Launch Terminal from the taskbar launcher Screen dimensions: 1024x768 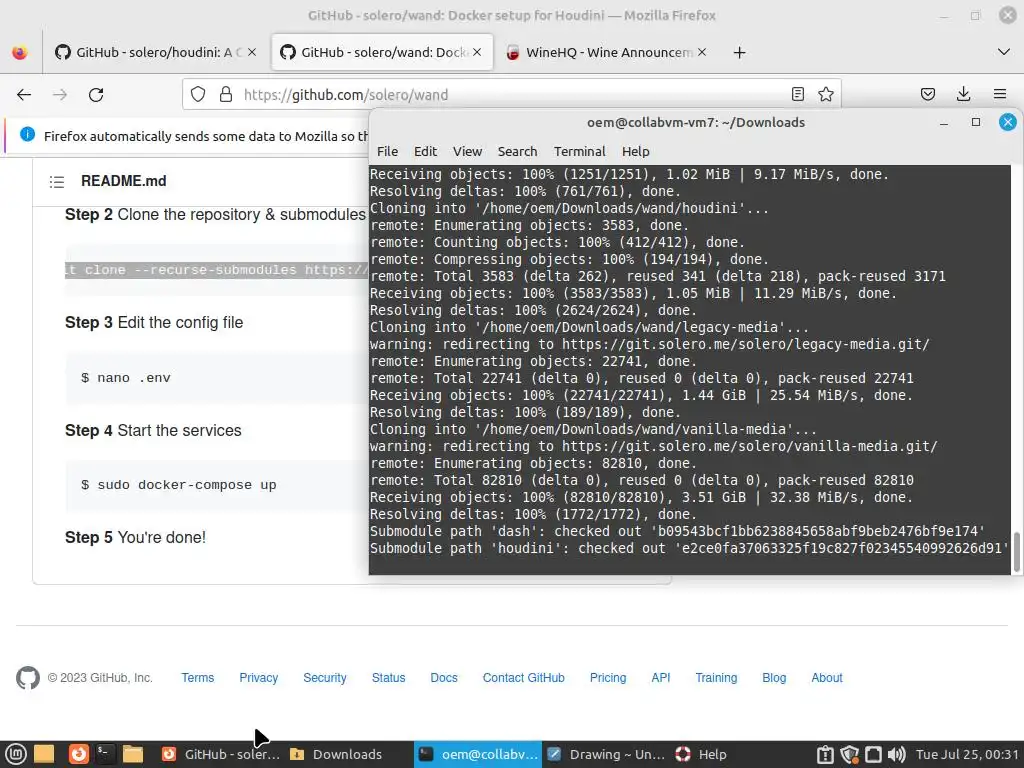pos(104,754)
